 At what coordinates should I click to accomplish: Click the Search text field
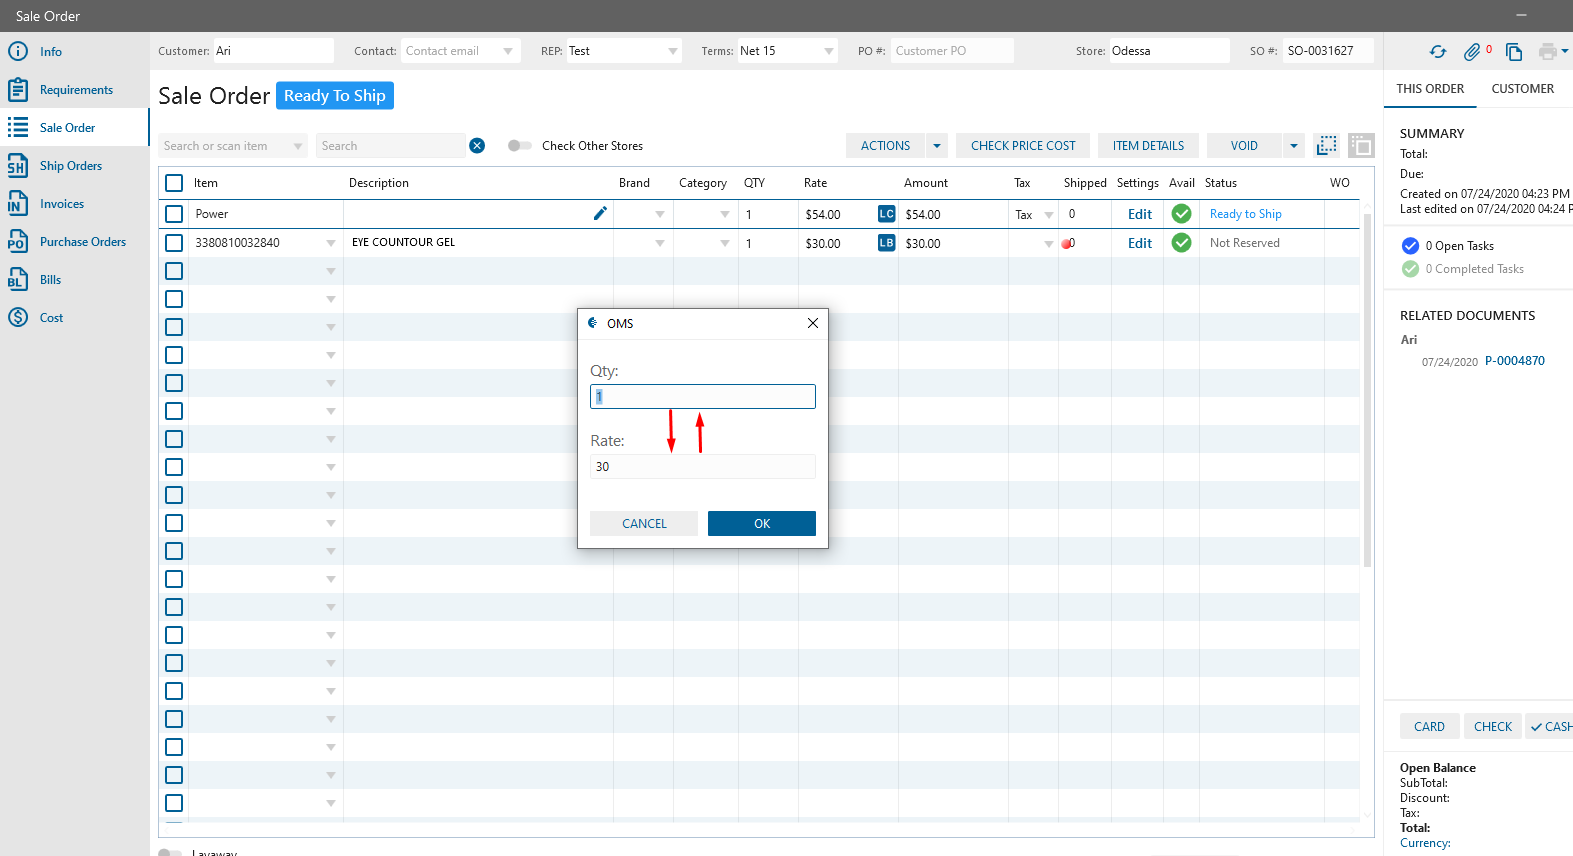391,146
